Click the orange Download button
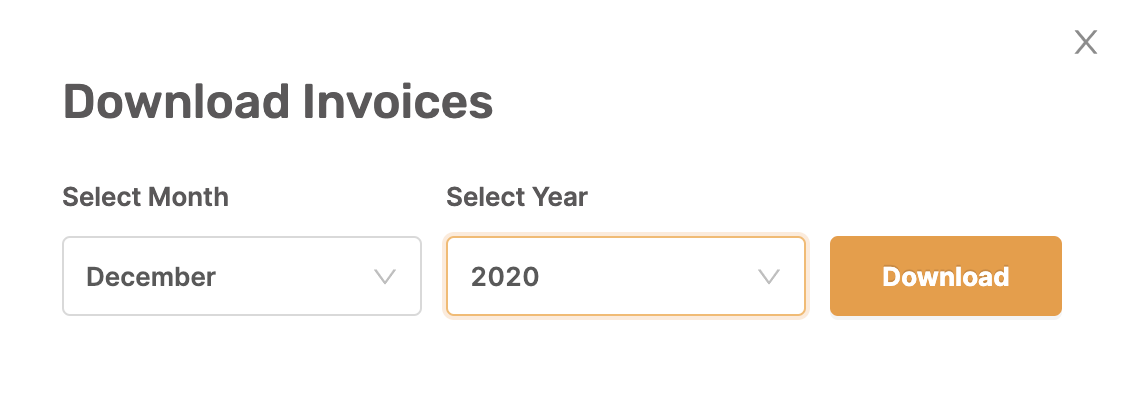The height and width of the screenshot is (396, 1122). click(945, 276)
